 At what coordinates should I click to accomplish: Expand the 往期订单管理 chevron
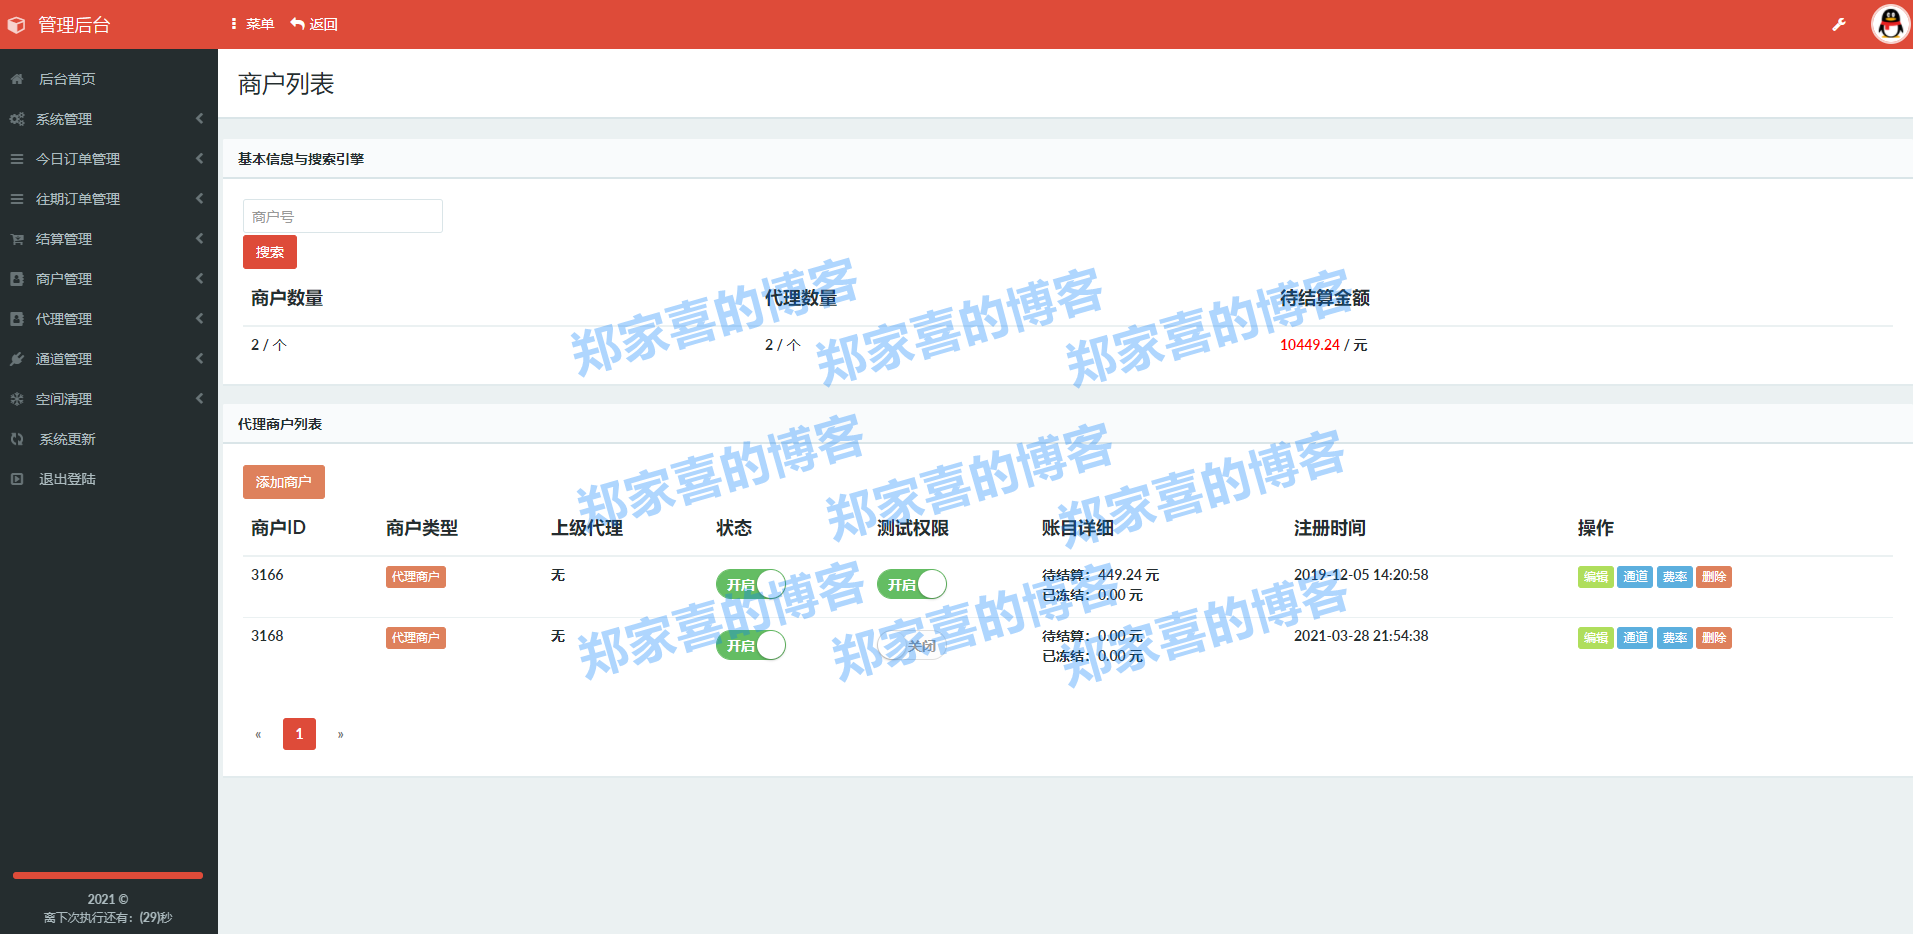click(199, 199)
